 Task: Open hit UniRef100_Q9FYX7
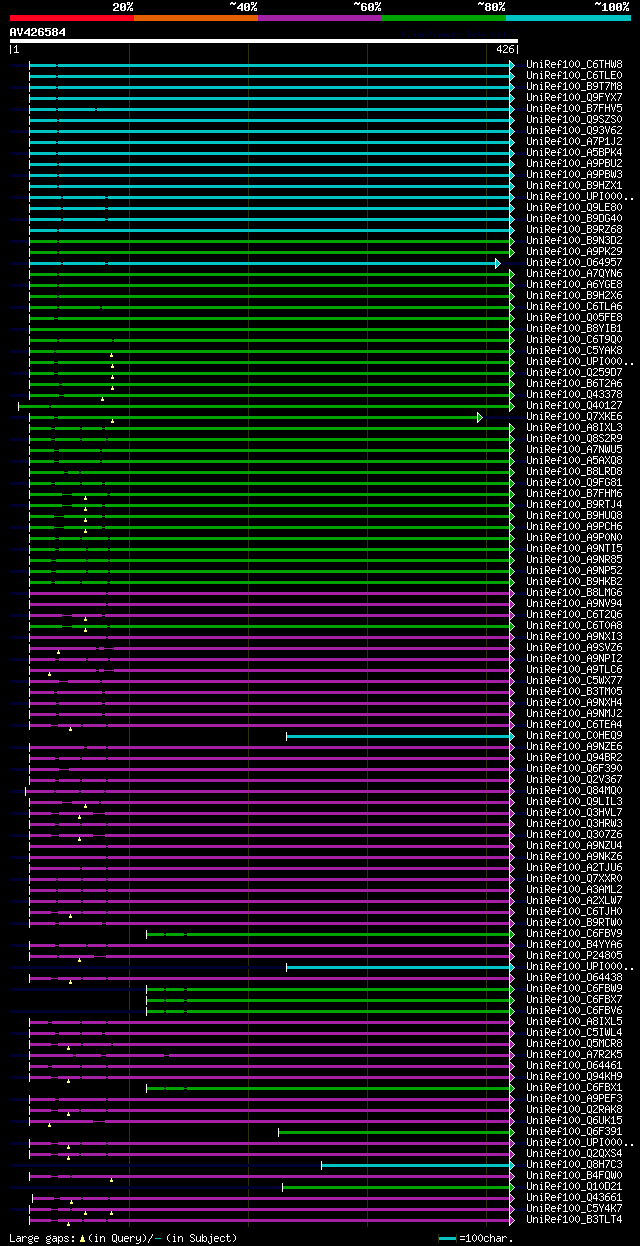pyautogui.click(x=574, y=98)
